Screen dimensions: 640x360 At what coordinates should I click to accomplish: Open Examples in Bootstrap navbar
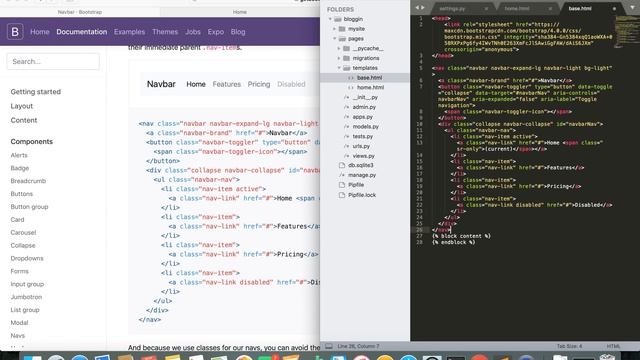click(129, 32)
